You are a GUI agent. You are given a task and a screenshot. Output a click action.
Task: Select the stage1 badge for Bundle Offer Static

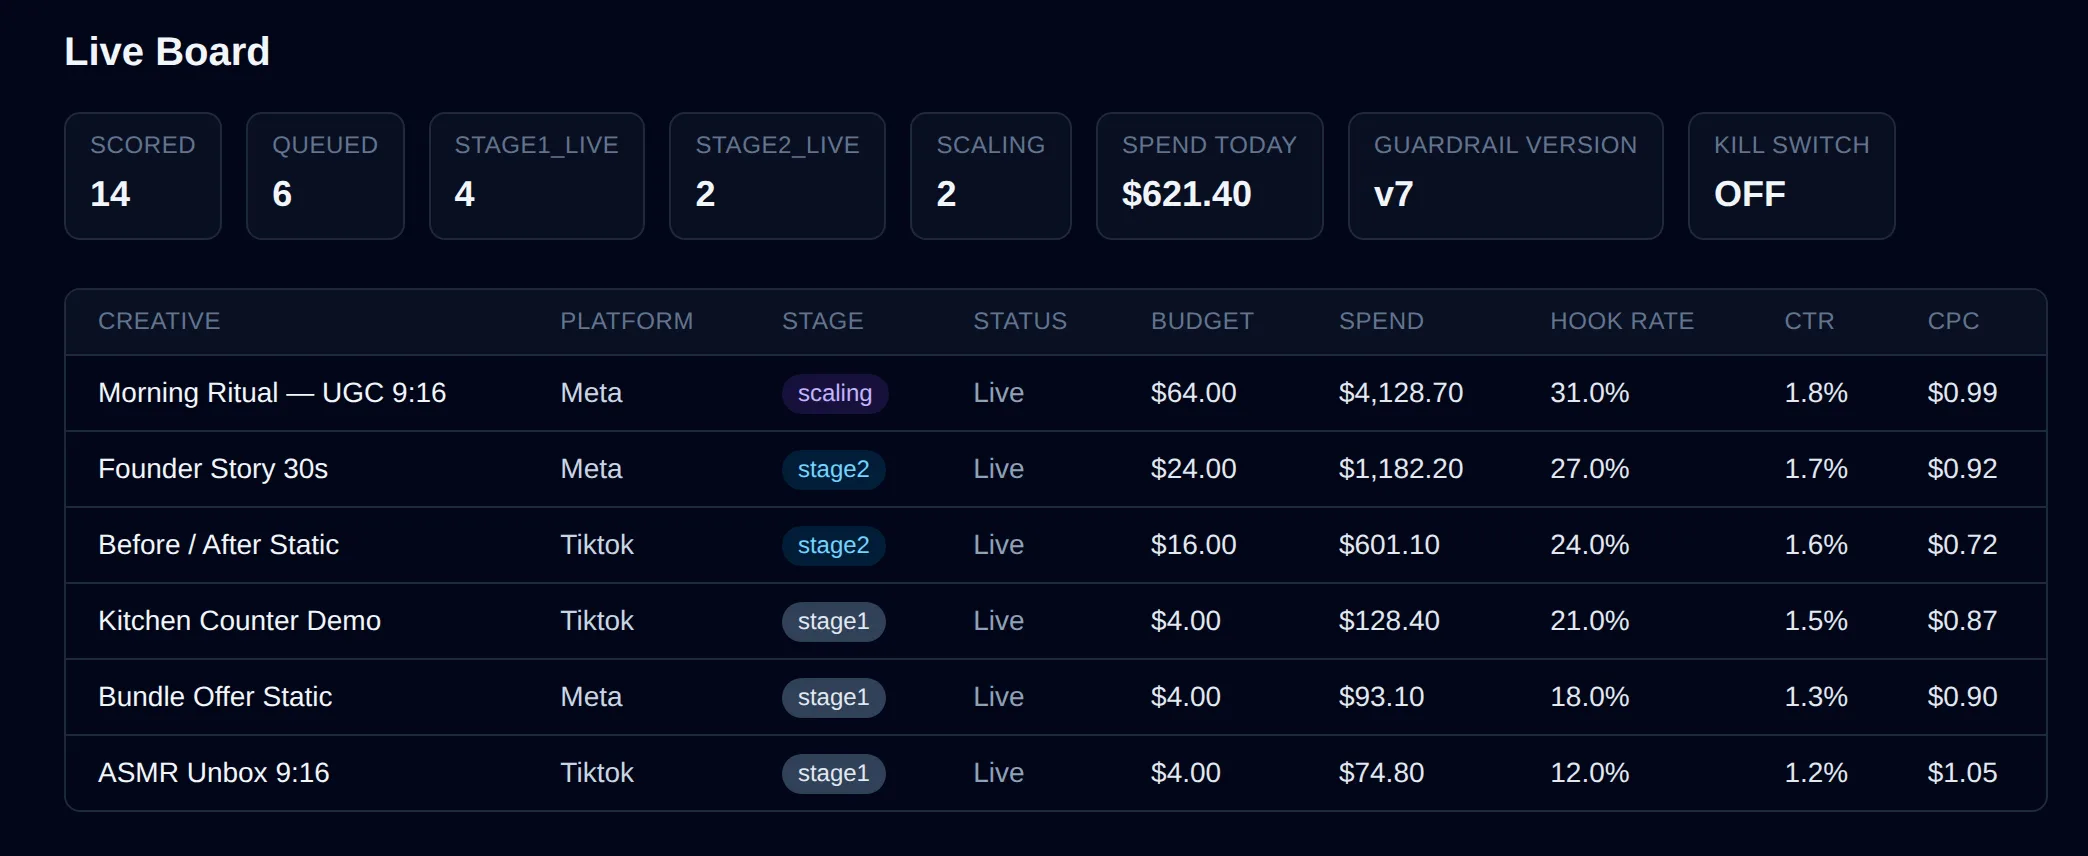point(834,697)
